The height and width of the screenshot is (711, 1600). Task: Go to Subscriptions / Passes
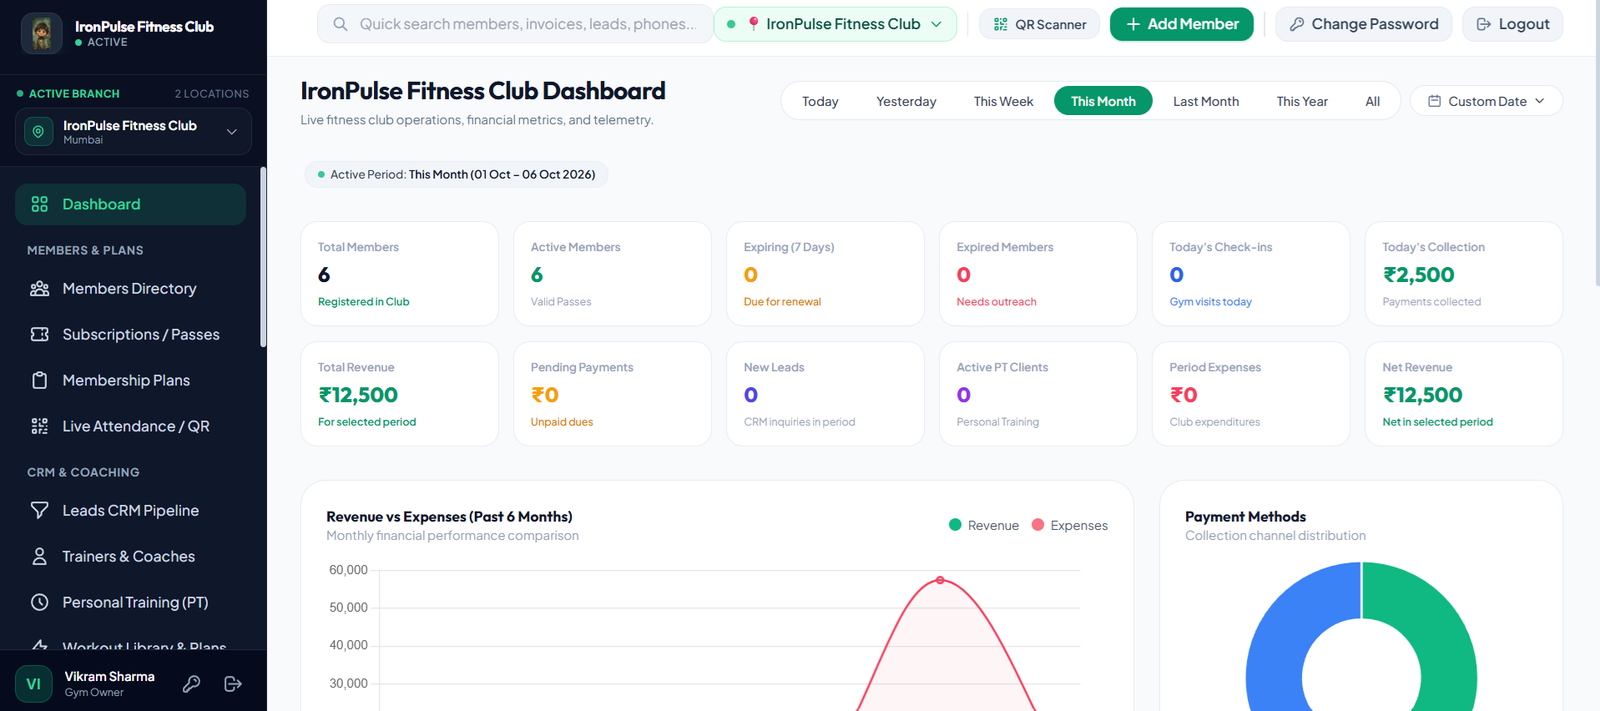130,334
